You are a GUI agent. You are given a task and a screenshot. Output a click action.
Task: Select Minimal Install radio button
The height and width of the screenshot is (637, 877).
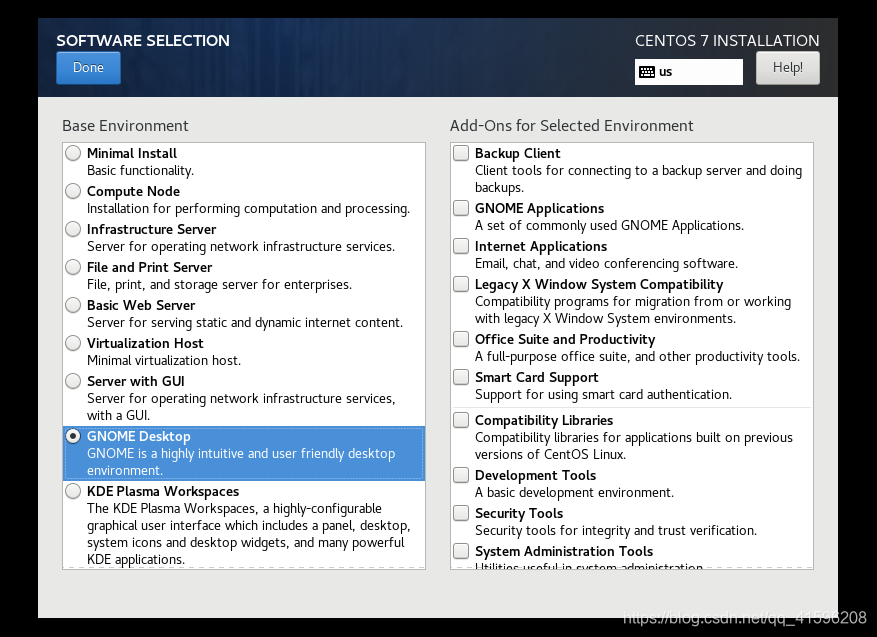coord(73,153)
